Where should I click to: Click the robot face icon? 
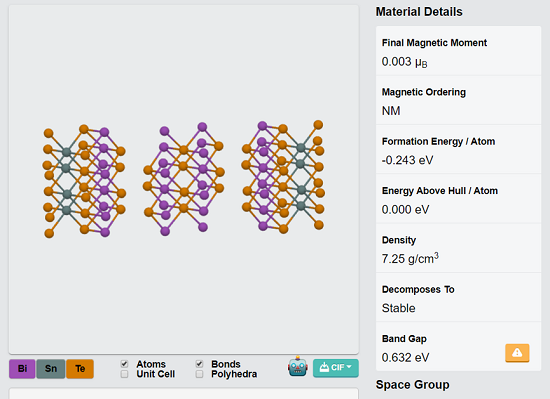pyautogui.click(x=298, y=367)
